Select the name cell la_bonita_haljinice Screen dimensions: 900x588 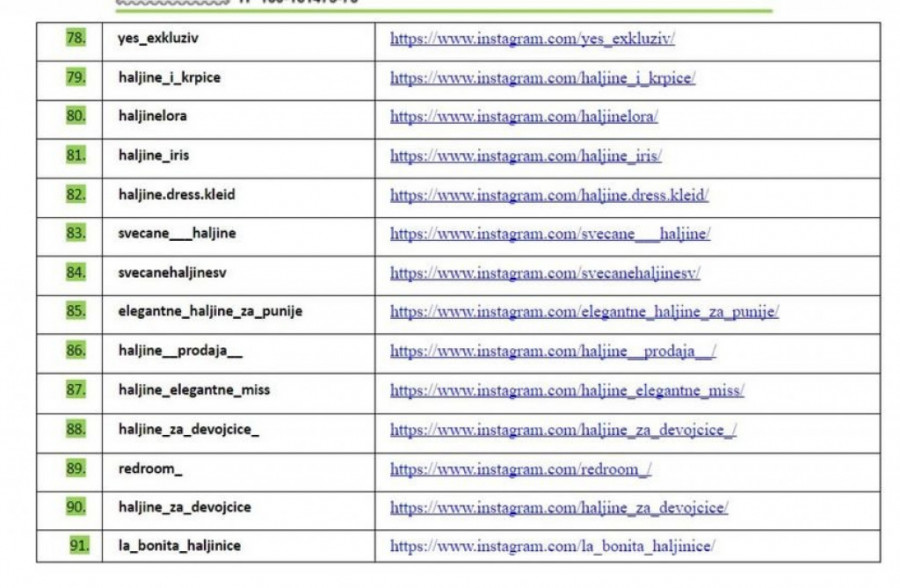click(x=179, y=547)
